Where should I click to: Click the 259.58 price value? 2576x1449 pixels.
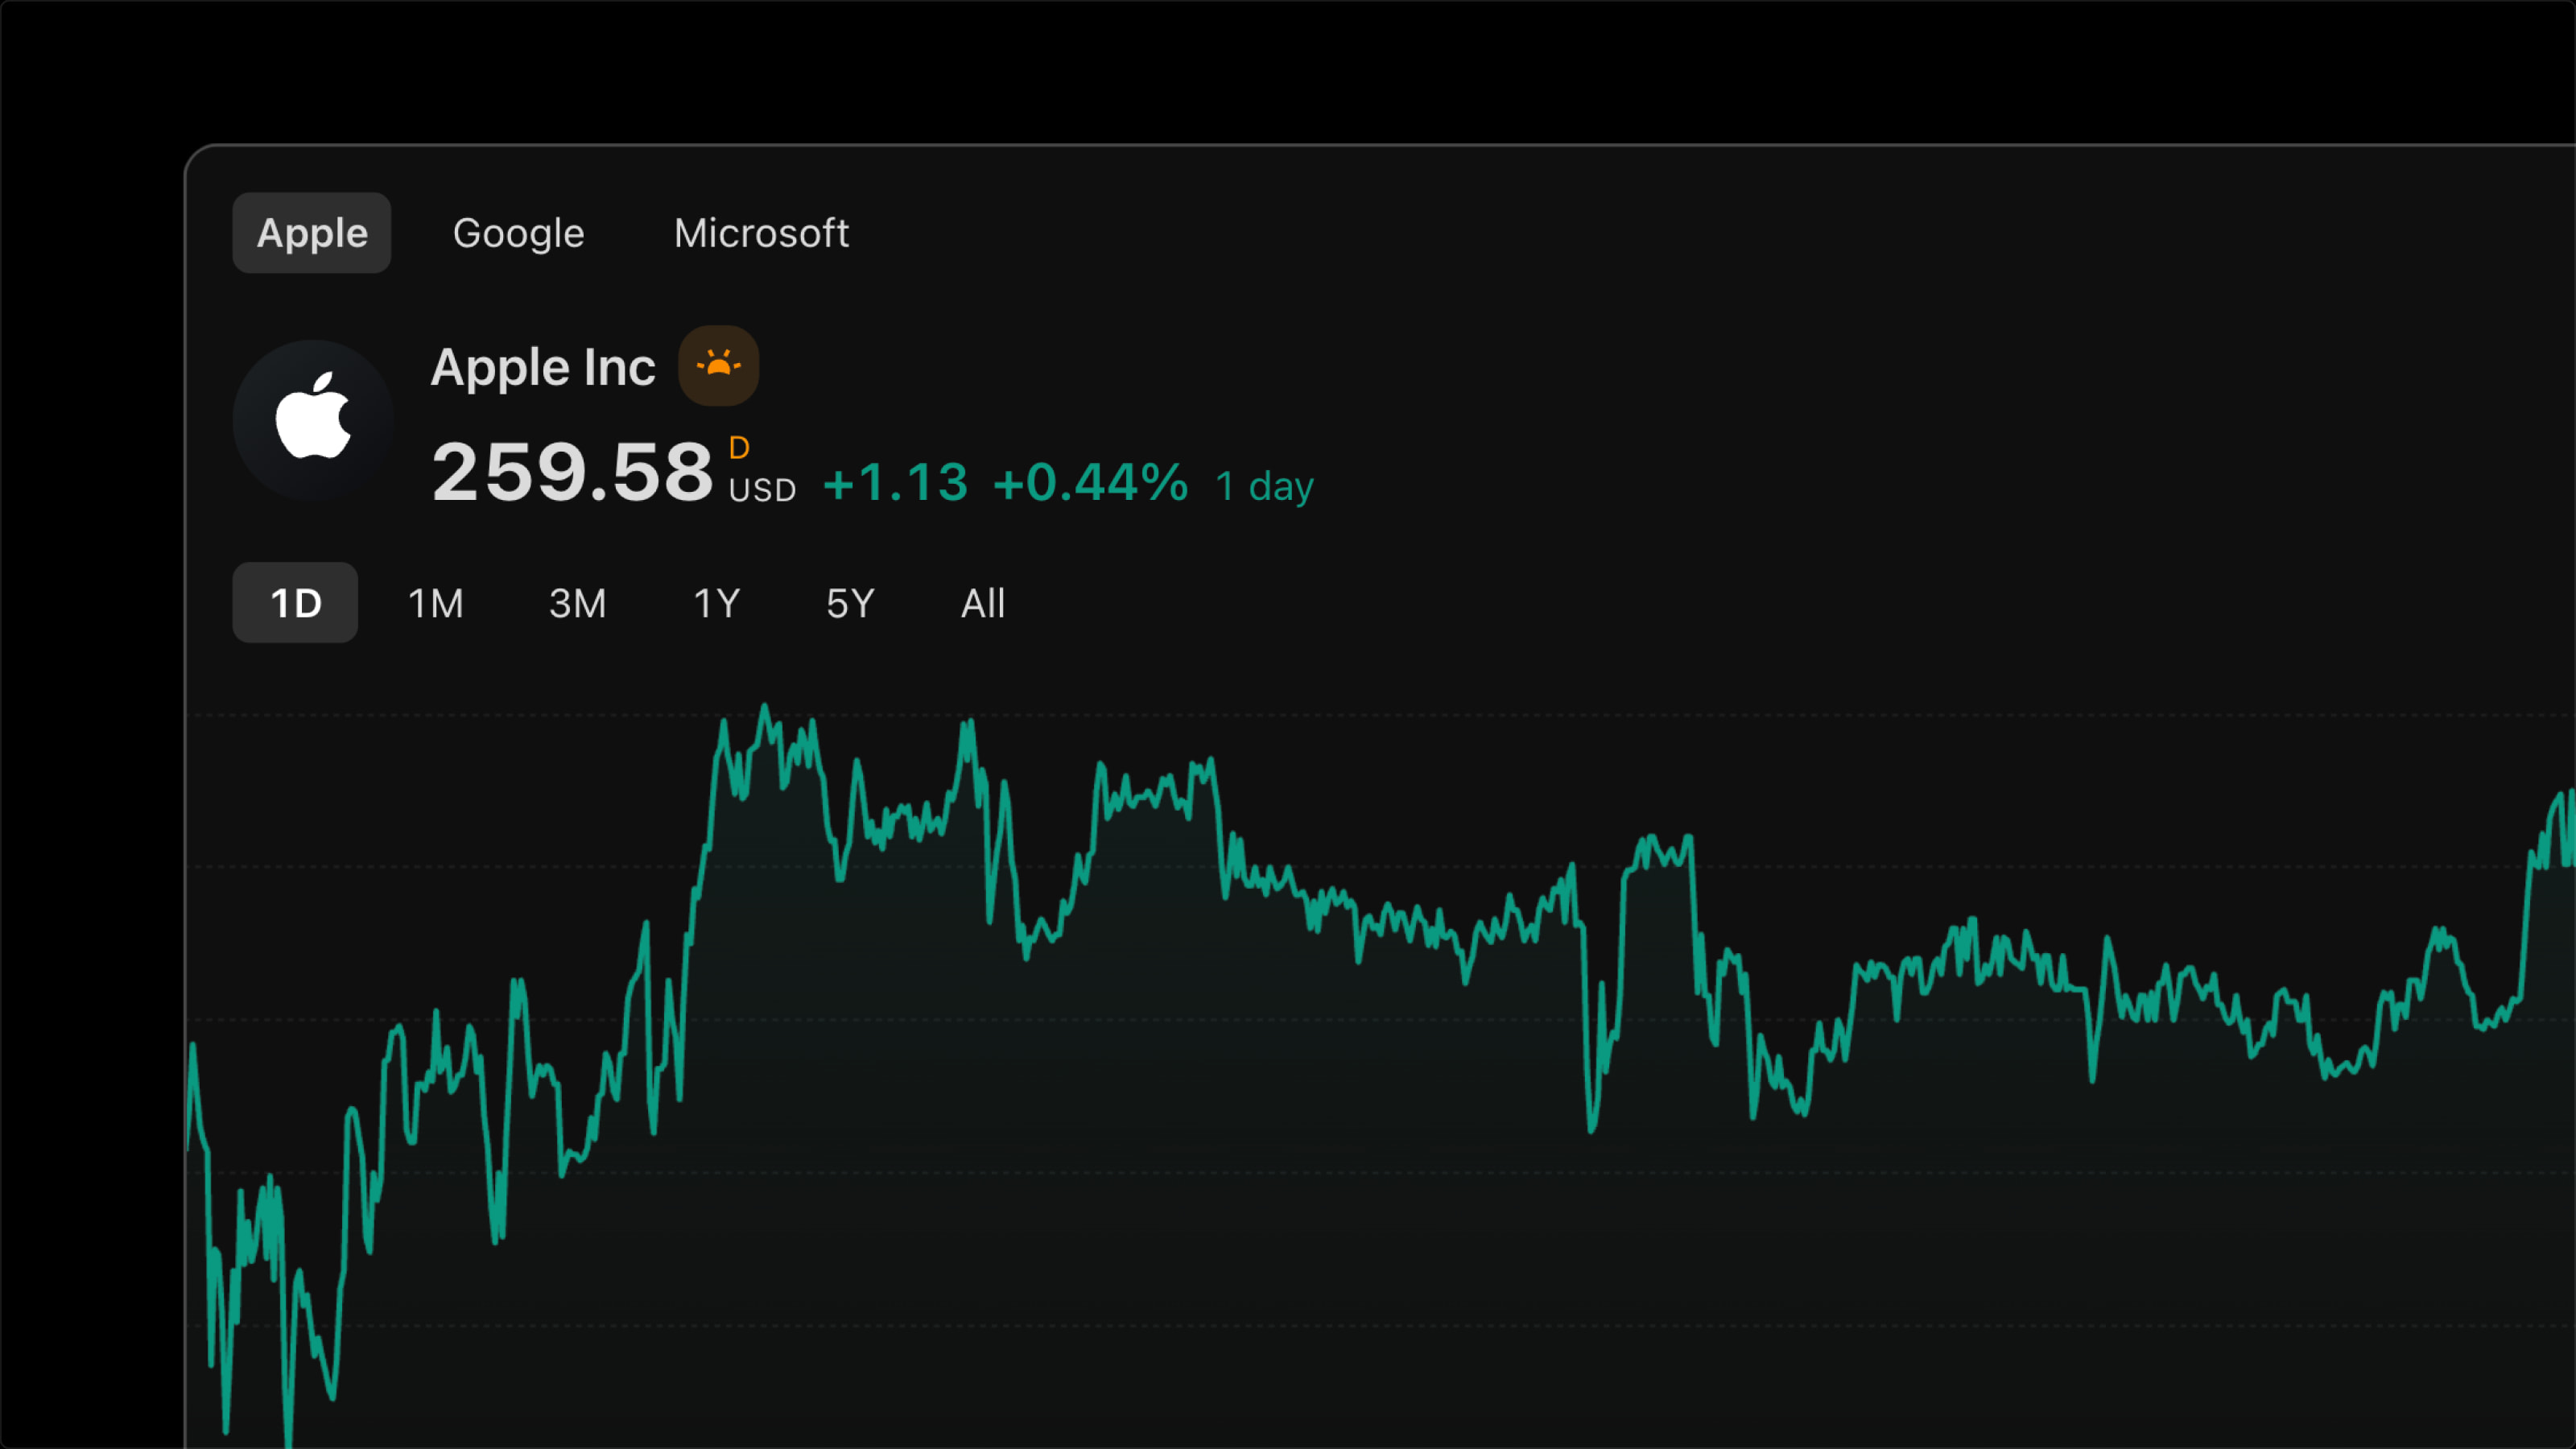click(572, 472)
